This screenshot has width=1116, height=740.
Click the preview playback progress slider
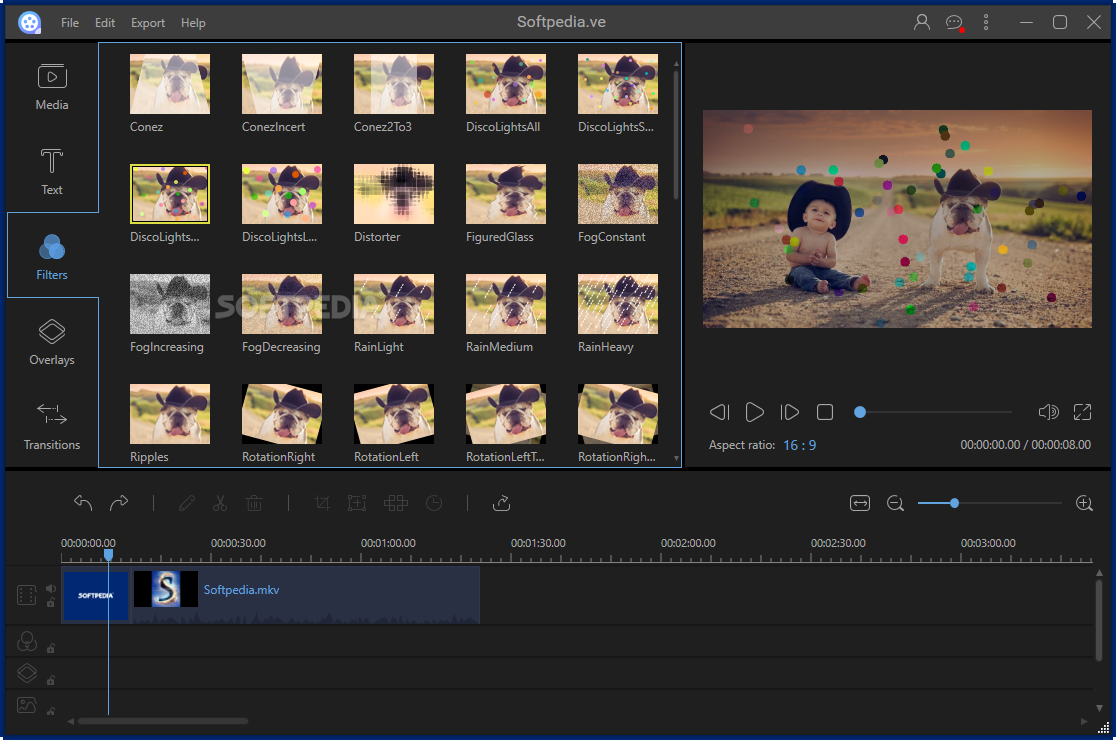[932, 412]
